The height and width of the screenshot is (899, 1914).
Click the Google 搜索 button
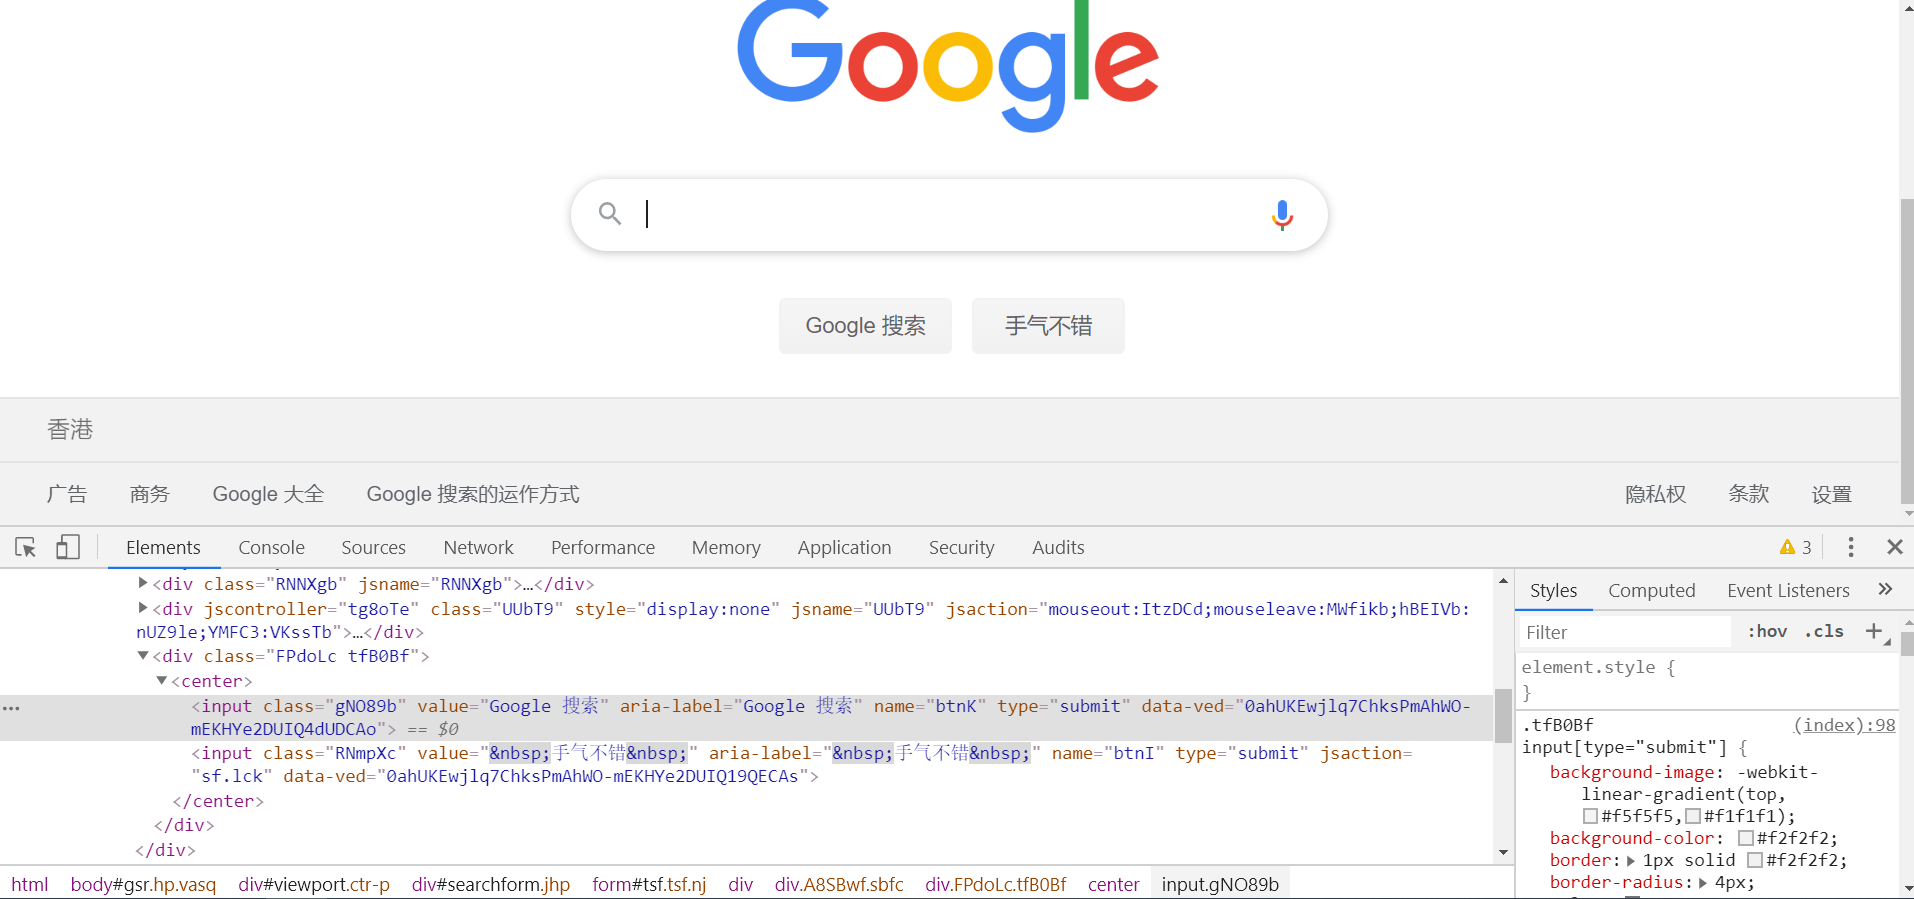(865, 326)
